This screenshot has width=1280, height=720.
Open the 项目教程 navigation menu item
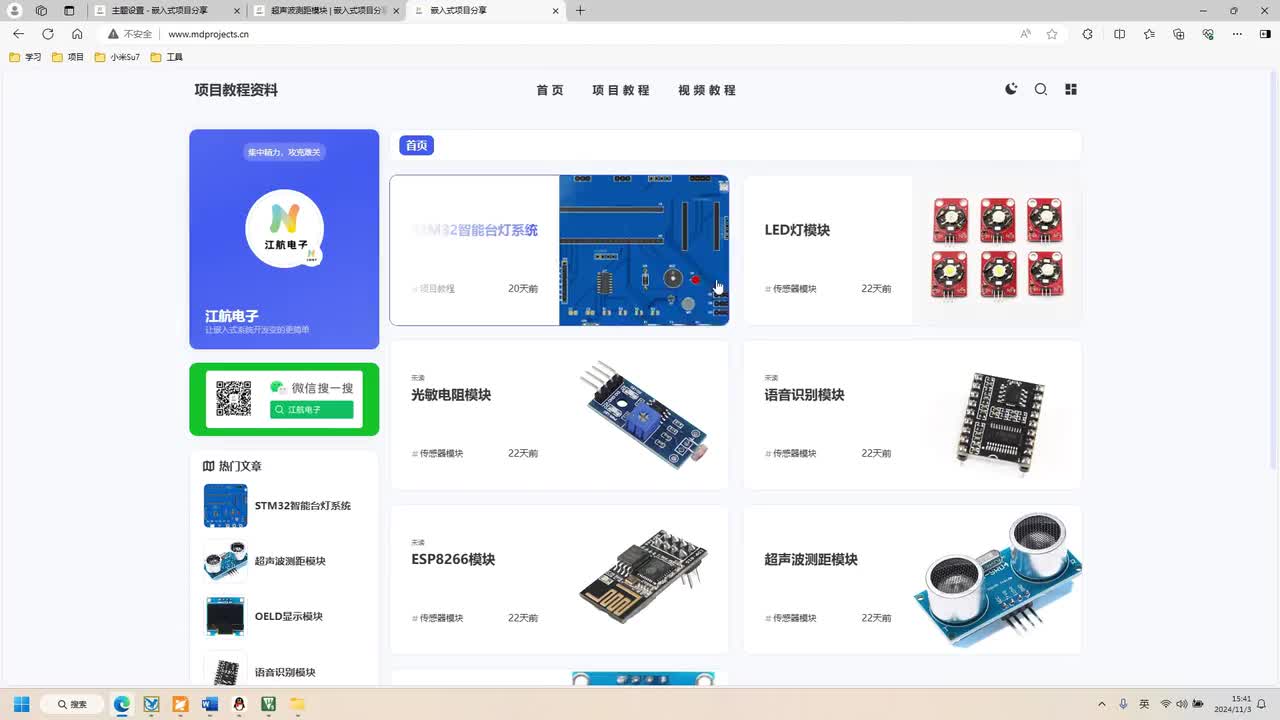point(621,90)
